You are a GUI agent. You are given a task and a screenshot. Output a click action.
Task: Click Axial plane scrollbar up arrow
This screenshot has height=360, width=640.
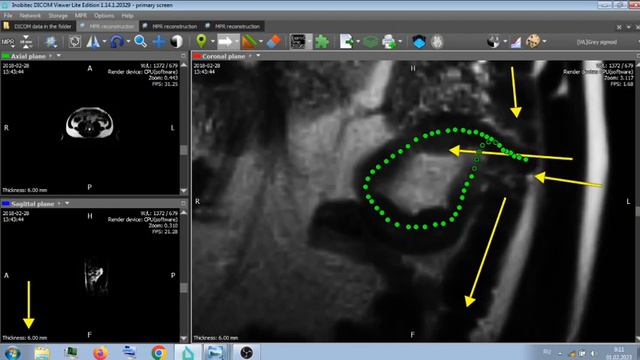pos(184,65)
